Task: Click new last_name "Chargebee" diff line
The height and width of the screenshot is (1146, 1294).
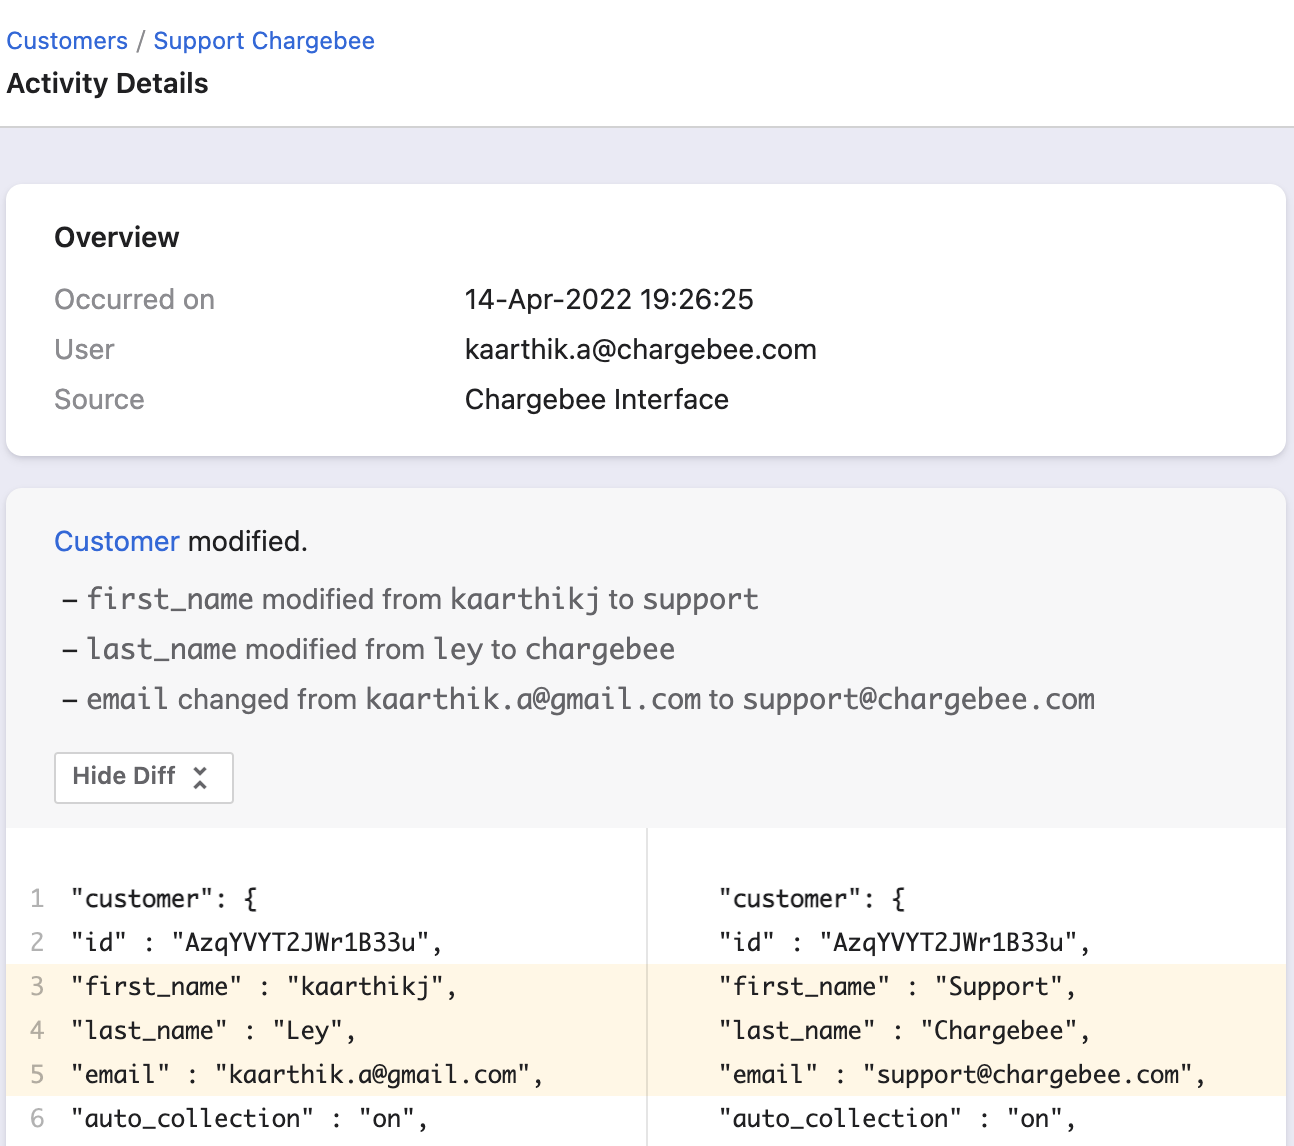Action: pos(904,1031)
